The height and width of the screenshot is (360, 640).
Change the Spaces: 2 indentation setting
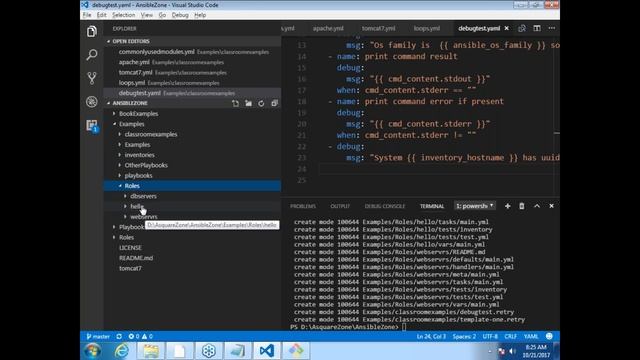pyautogui.click(x=464, y=336)
